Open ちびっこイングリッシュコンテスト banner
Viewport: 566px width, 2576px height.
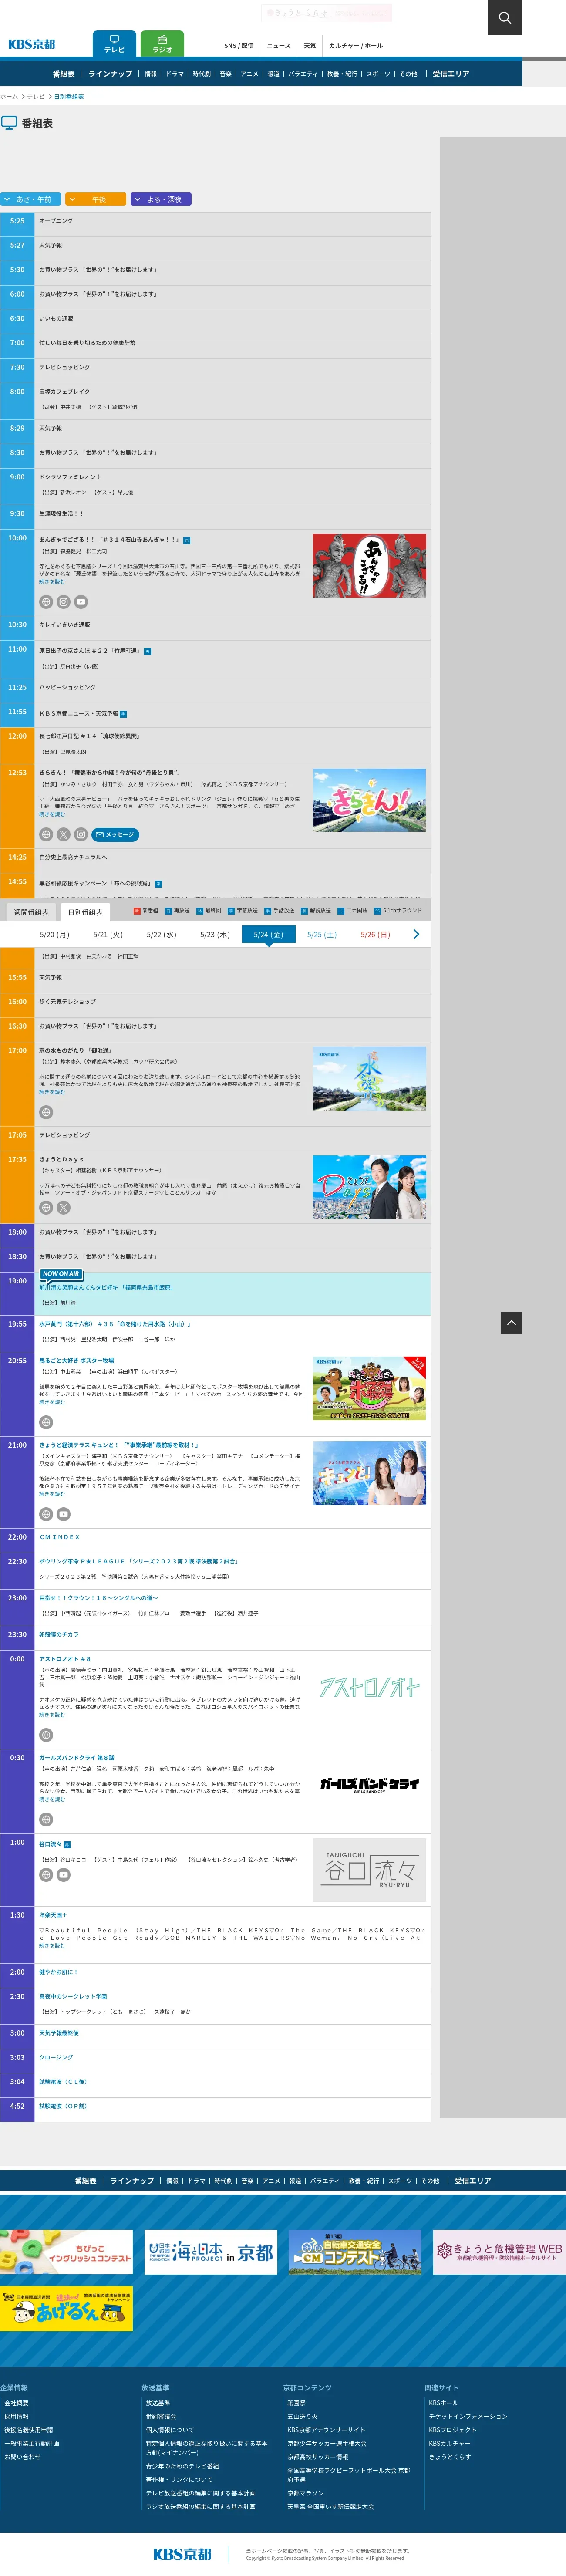tap(66, 2252)
